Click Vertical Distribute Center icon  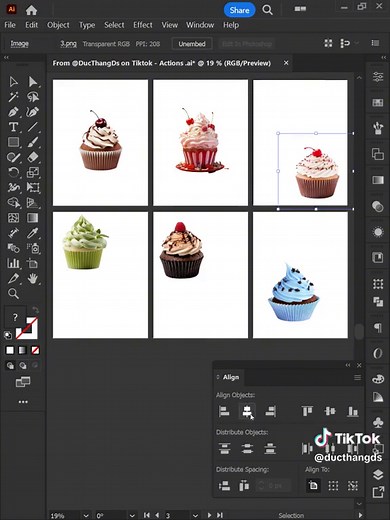[x=247, y=449]
